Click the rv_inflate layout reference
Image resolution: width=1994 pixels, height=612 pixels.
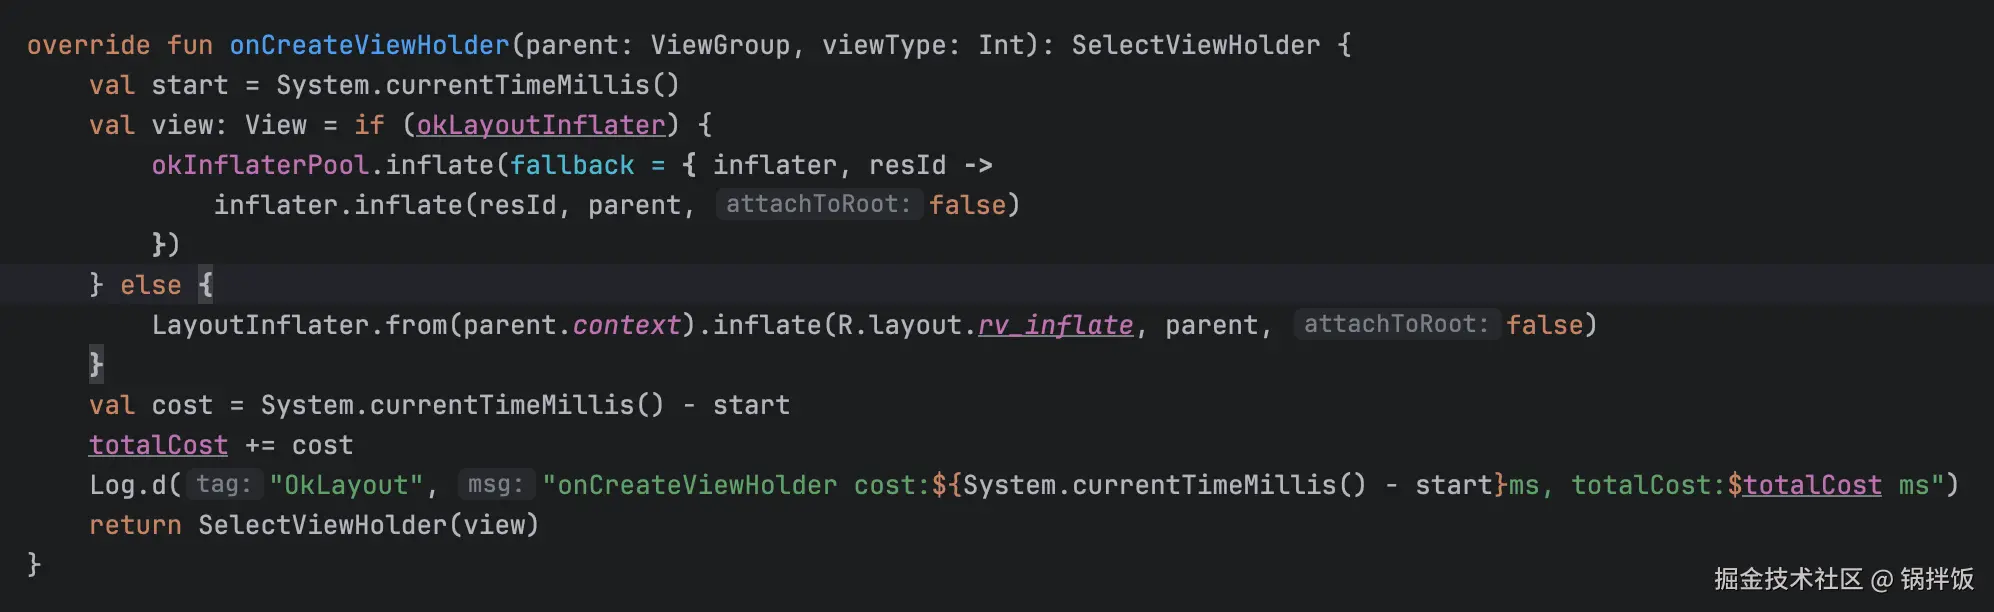coord(1055,325)
